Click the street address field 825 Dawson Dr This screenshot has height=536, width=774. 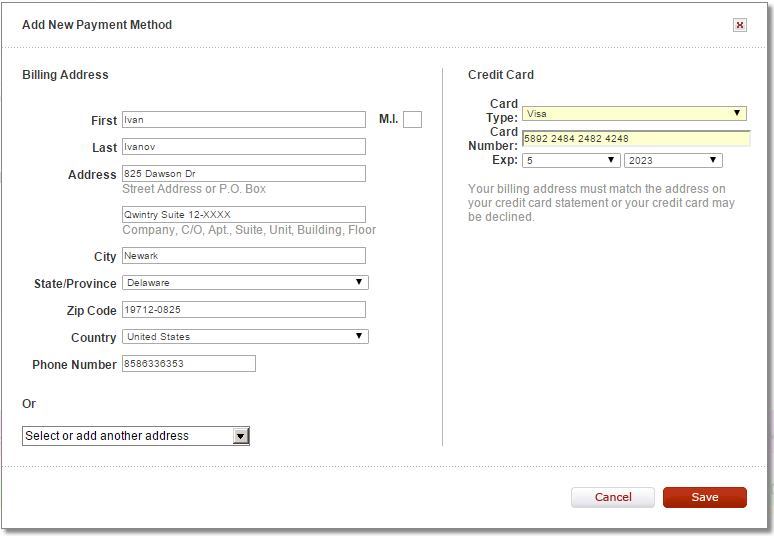click(x=244, y=174)
